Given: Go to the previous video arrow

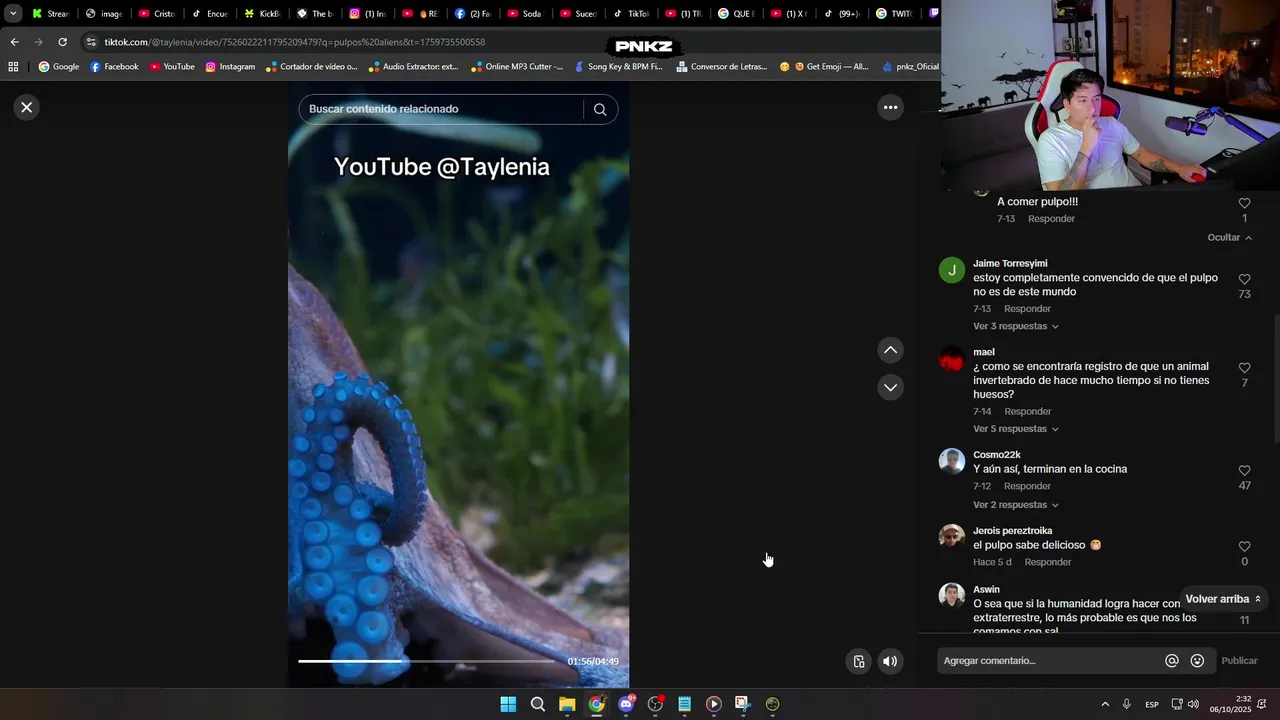Looking at the screenshot, I should tap(890, 350).
